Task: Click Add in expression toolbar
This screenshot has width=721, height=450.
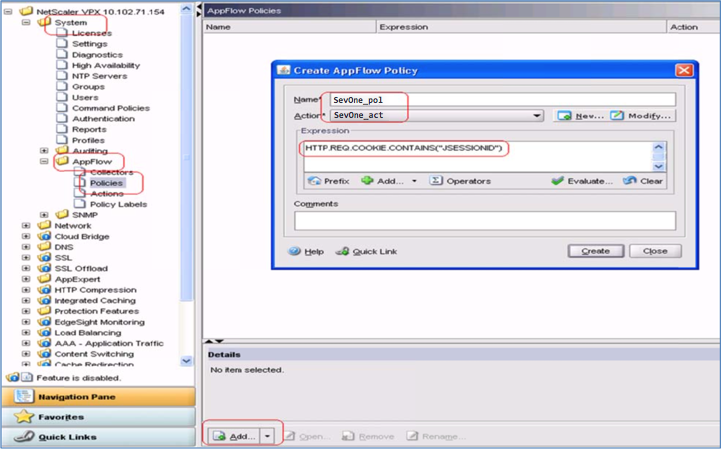Action: pyautogui.click(x=384, y=181)
